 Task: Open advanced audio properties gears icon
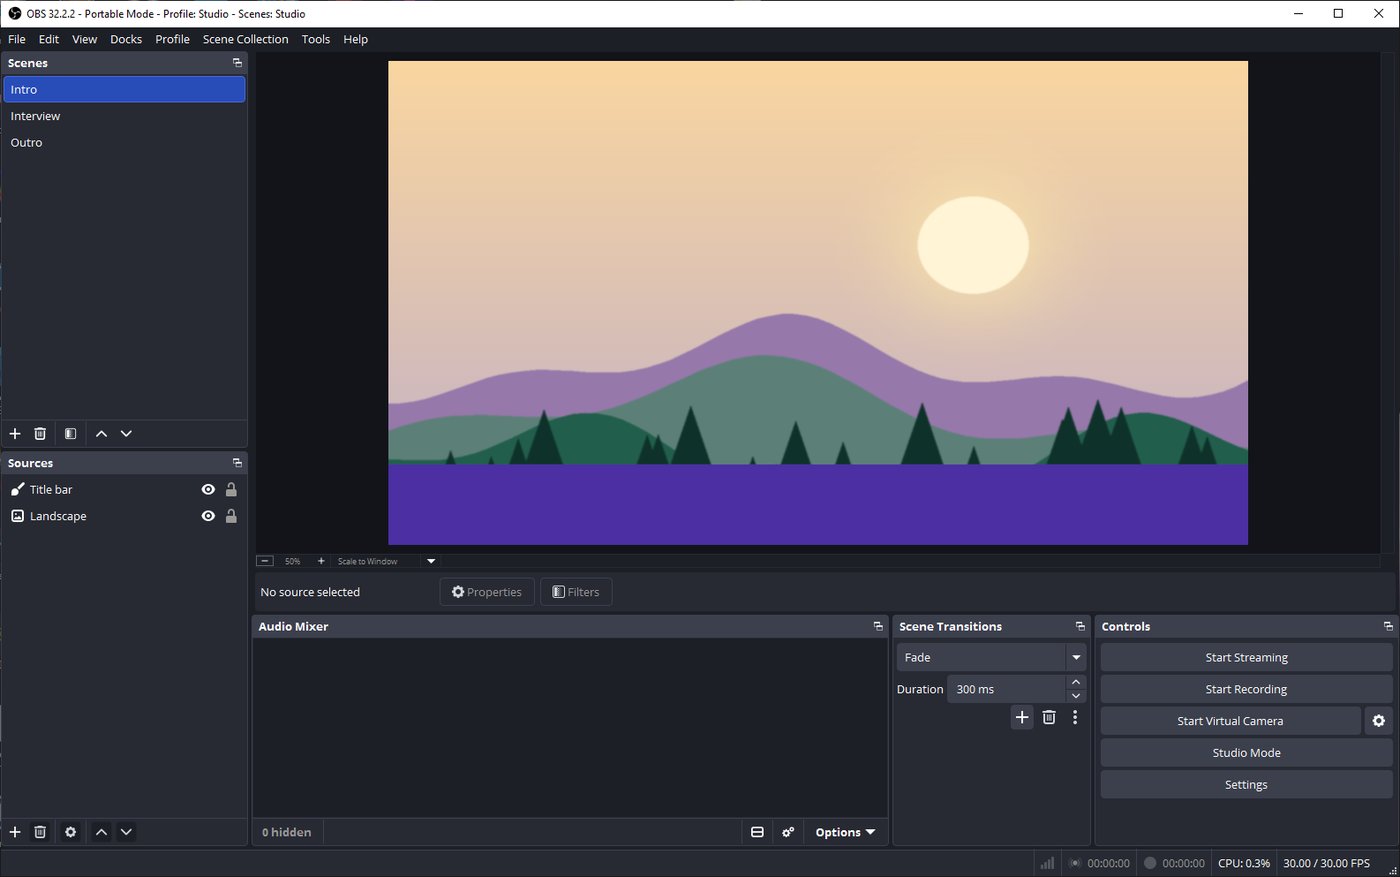point(788,832)
